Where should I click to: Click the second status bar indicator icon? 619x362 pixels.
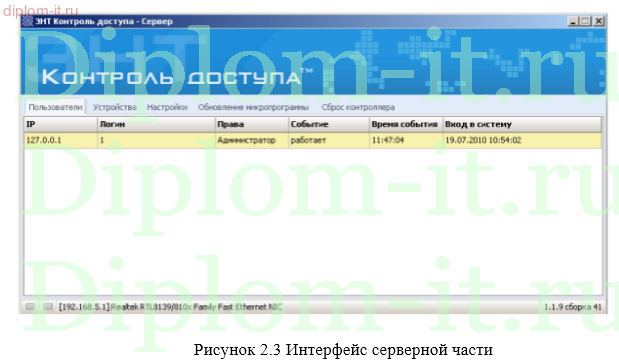coord(48,306)
